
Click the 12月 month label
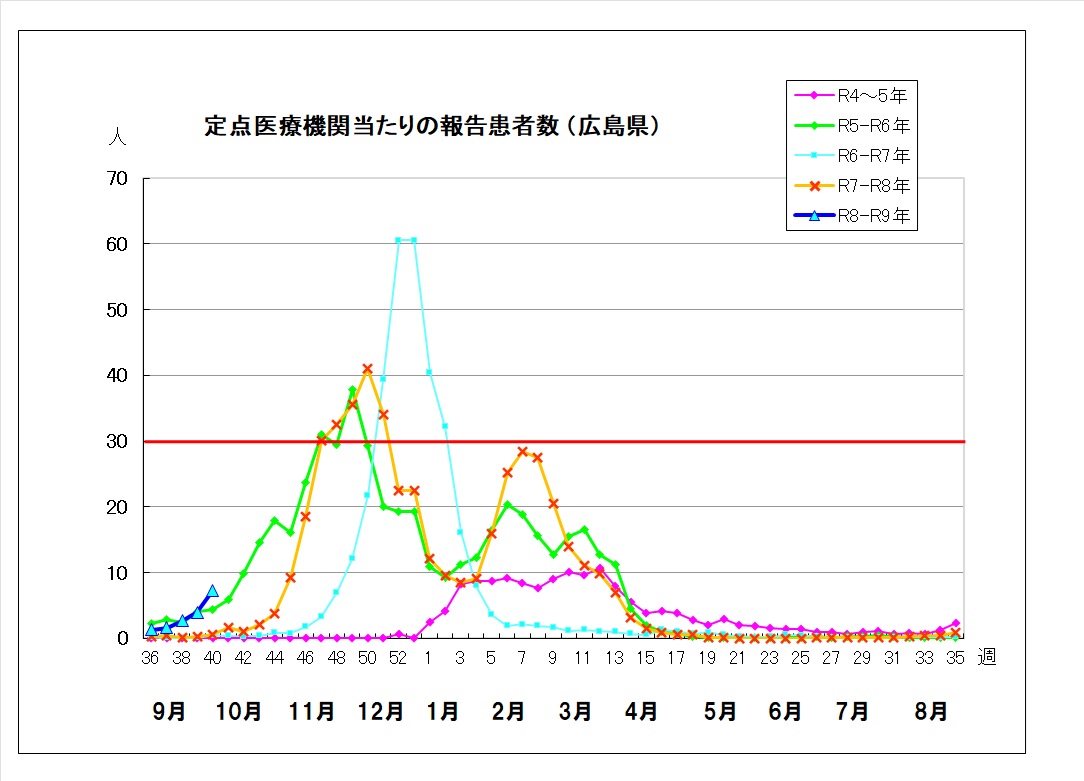point(380,711)
